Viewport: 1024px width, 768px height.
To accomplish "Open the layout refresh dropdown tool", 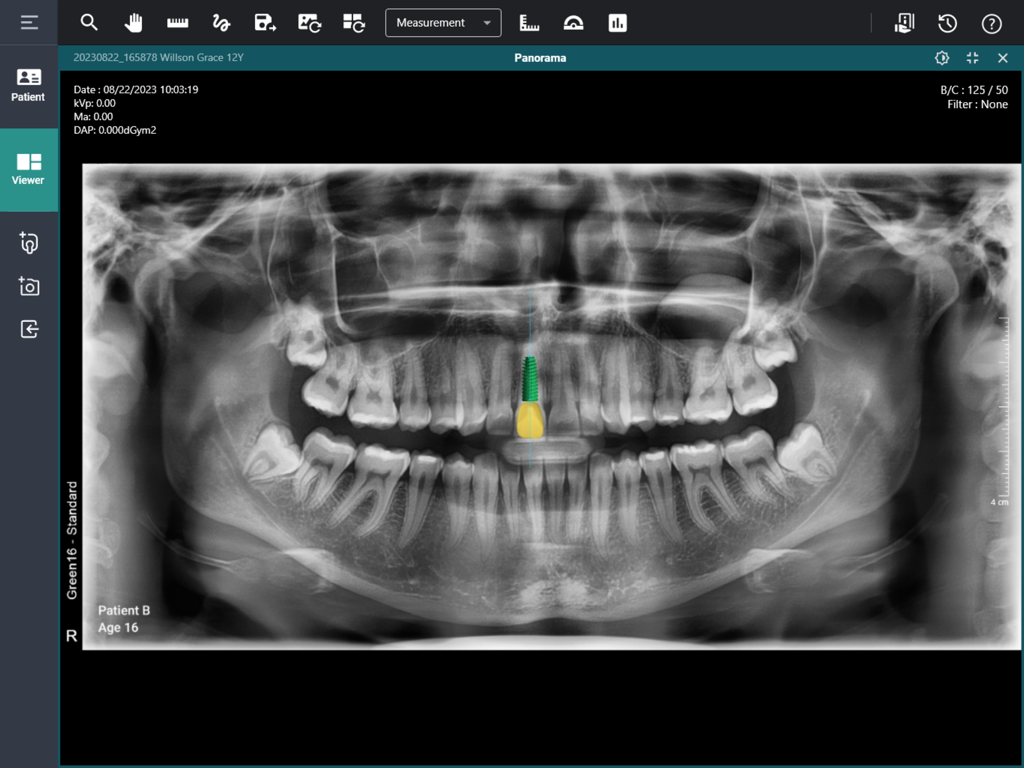I will [x=353, y=22].
